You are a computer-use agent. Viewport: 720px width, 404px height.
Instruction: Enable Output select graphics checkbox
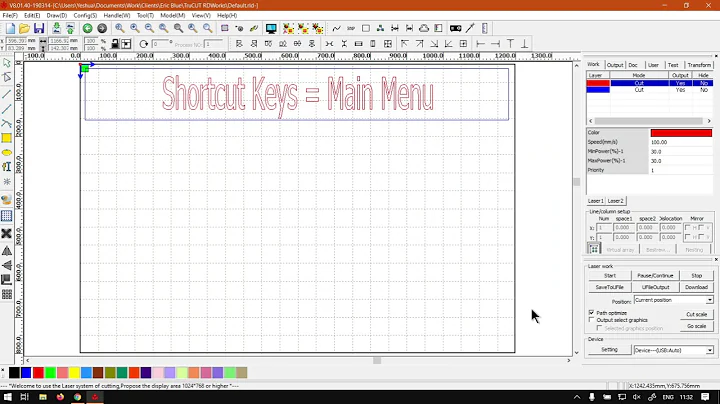tap(591, 320)
